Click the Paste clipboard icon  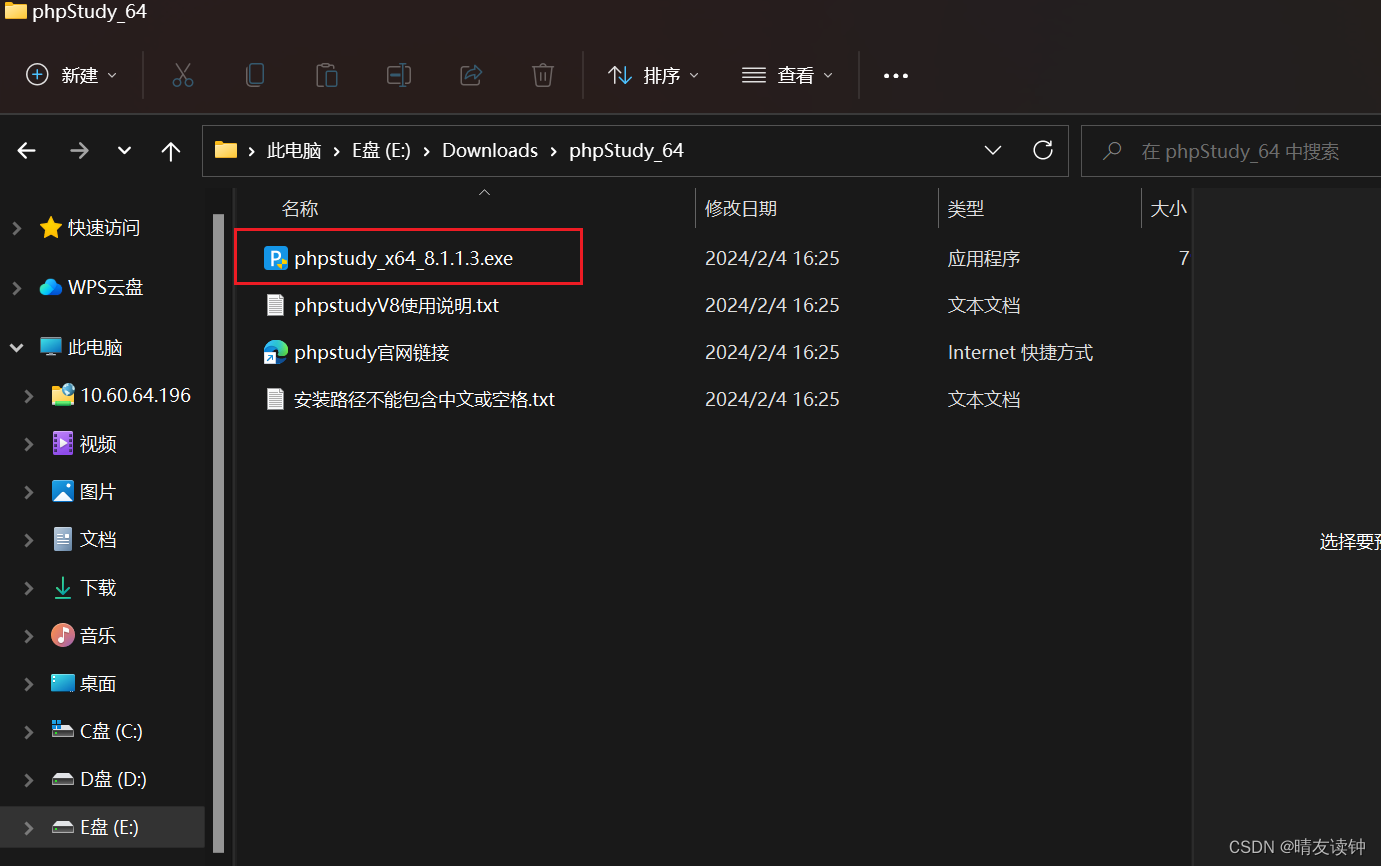(x=327, y=75)
